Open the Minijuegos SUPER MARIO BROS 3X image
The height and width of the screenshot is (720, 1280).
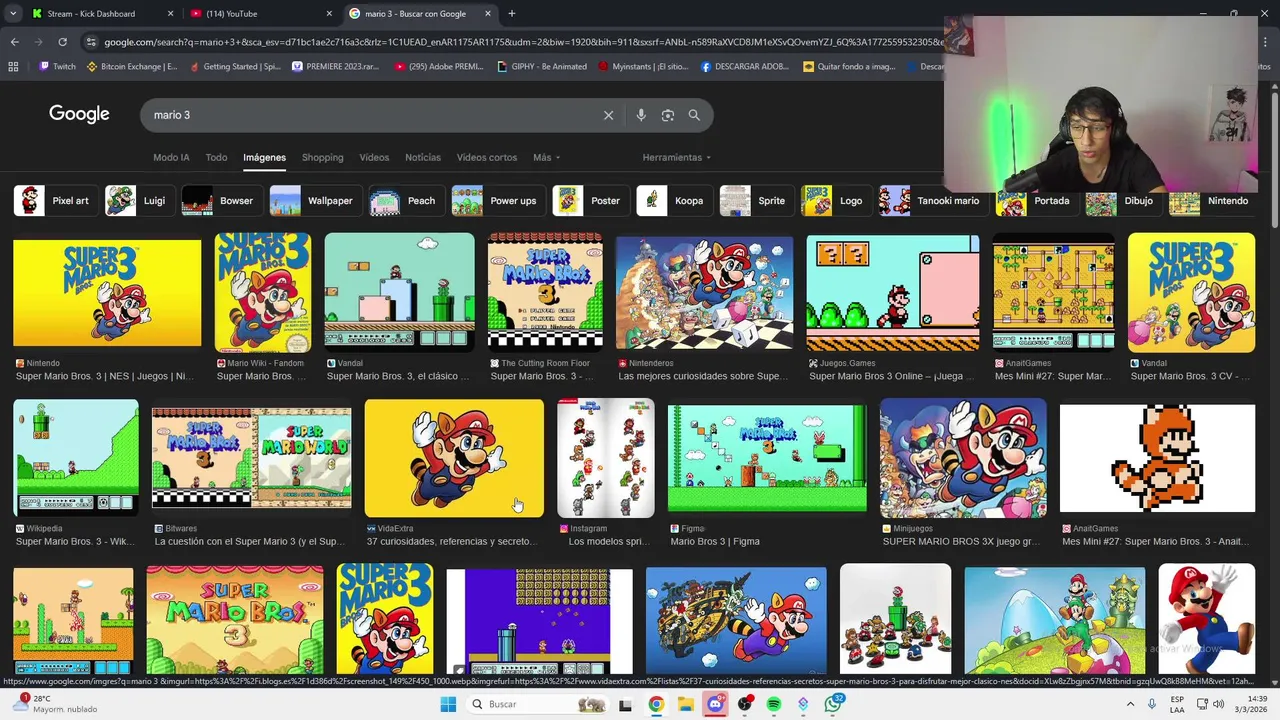point(963,458)
